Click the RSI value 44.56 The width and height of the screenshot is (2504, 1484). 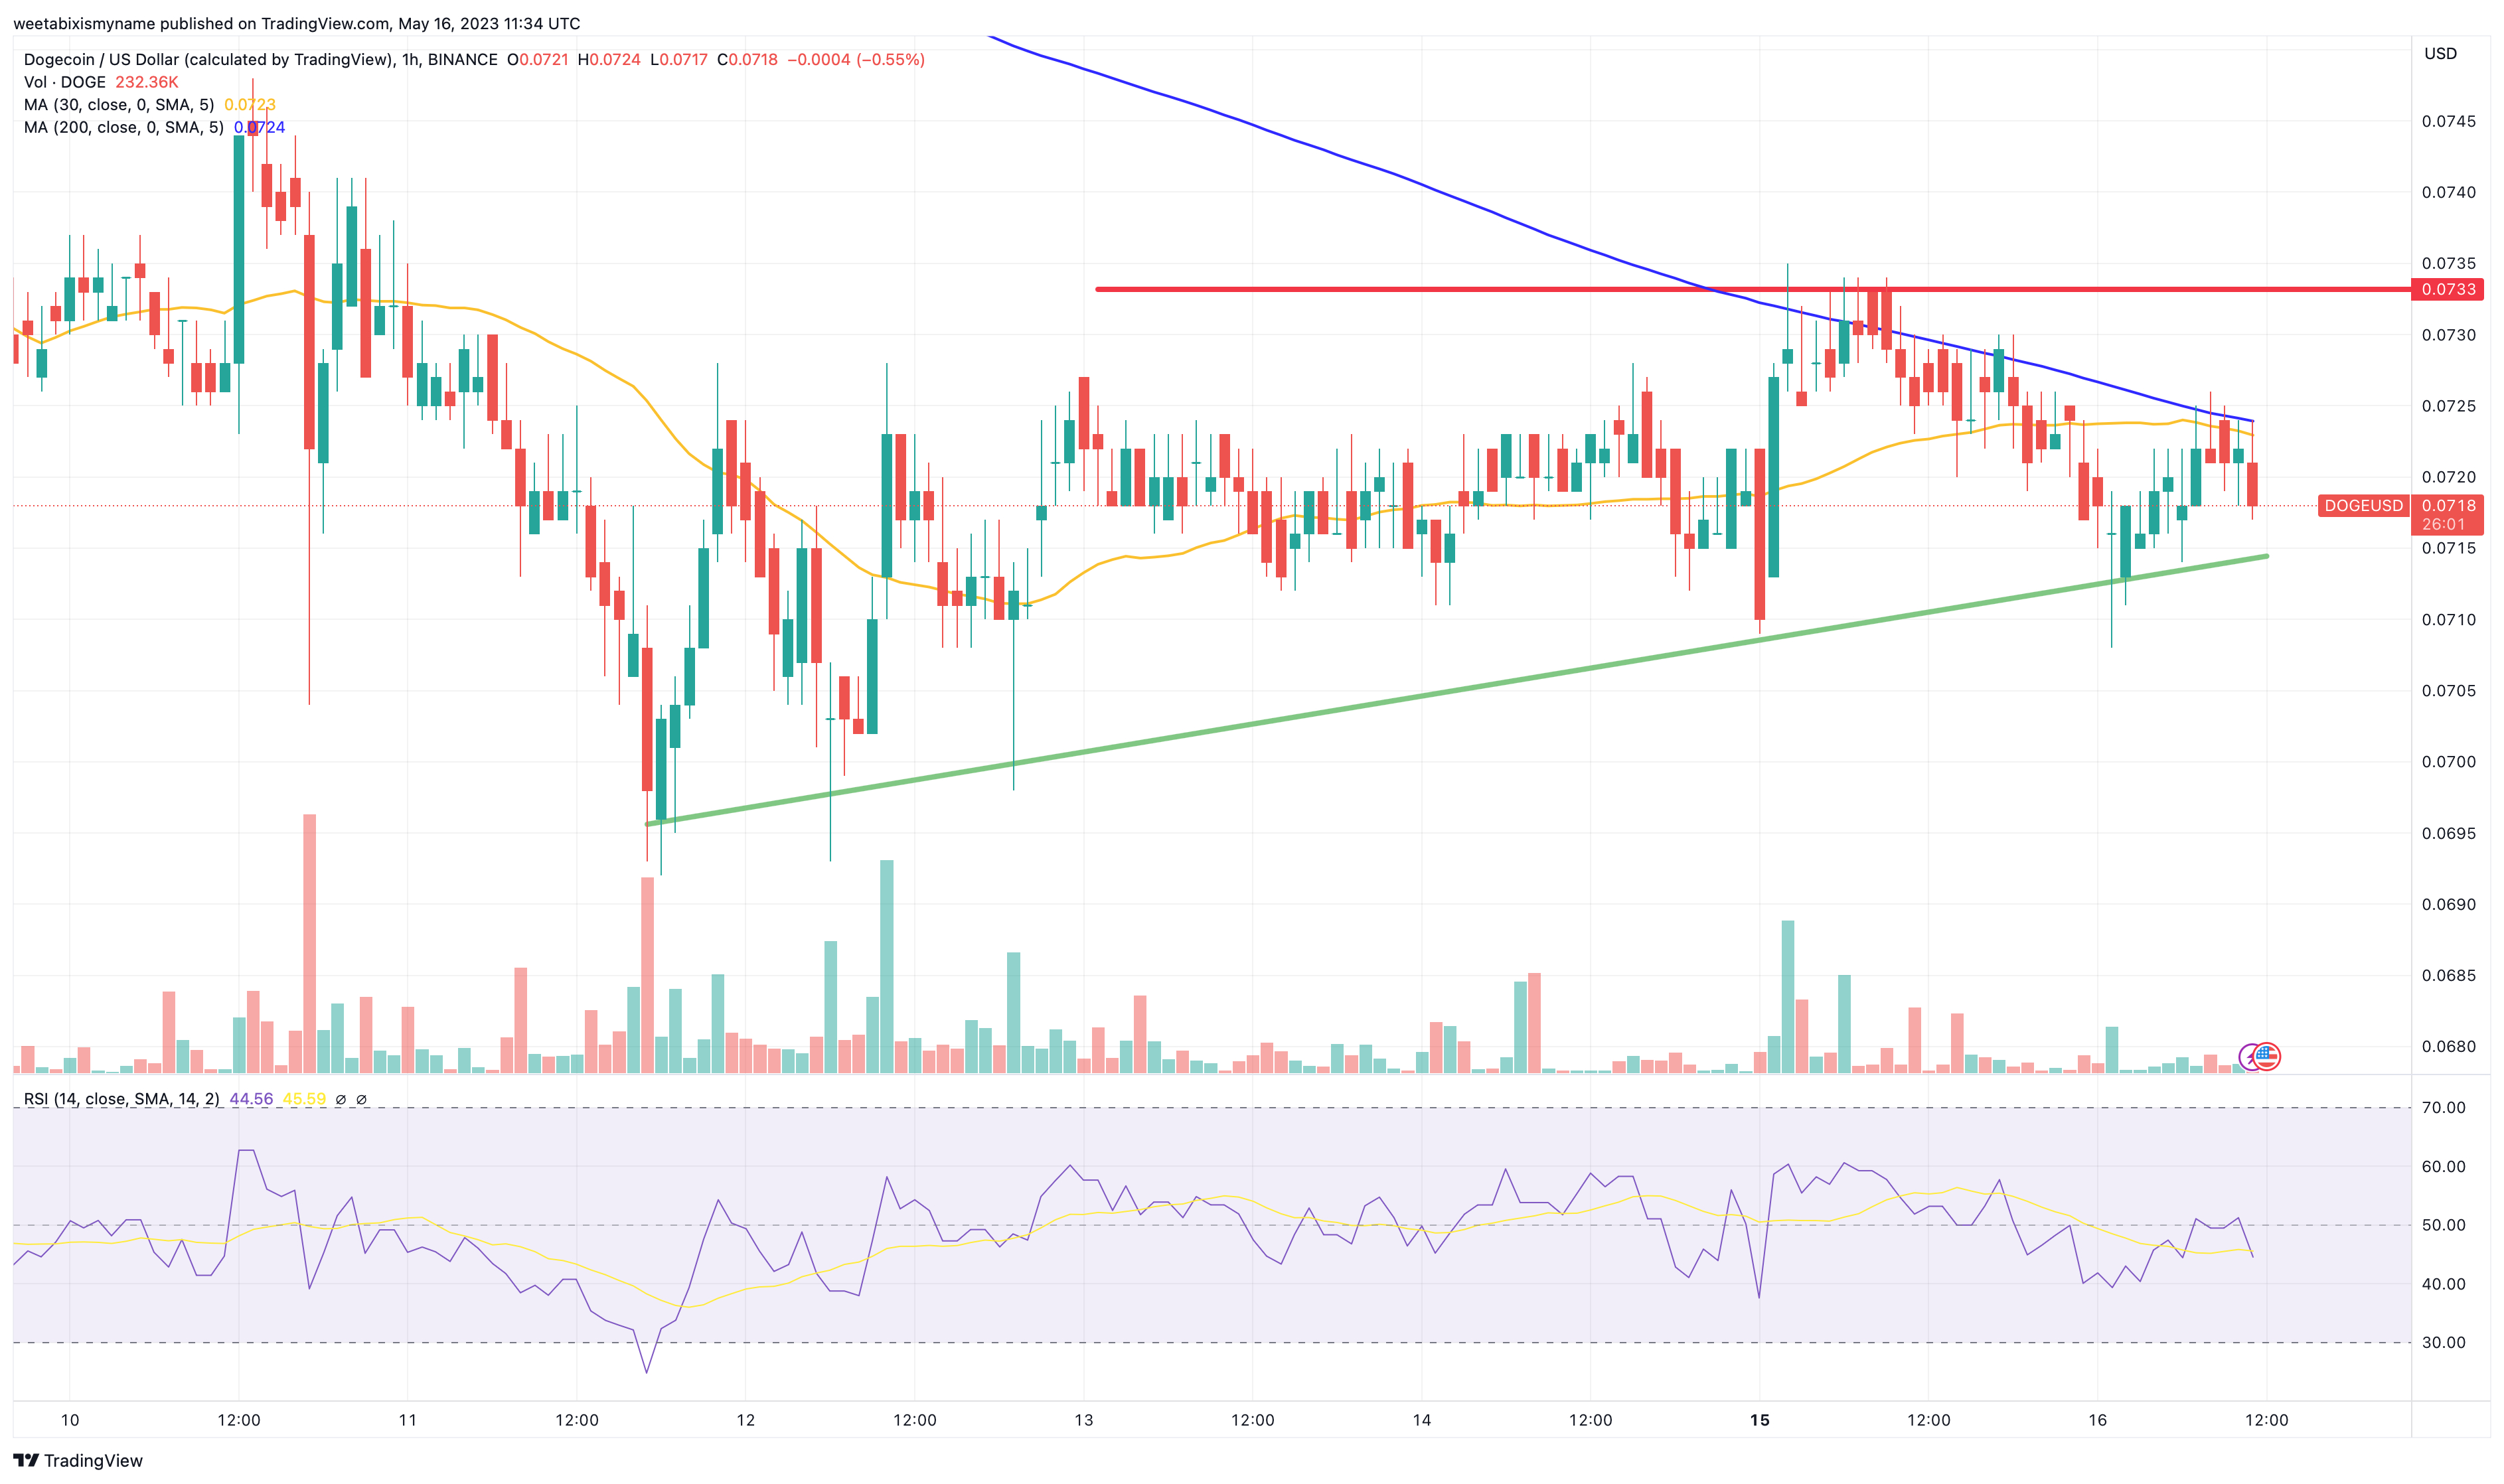coord(251,1099)
